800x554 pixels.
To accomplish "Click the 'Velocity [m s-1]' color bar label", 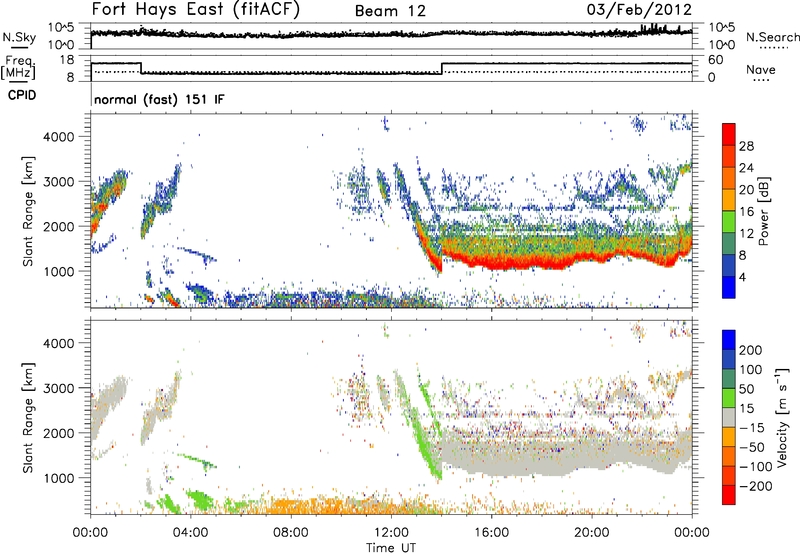I will click(781, 417).
